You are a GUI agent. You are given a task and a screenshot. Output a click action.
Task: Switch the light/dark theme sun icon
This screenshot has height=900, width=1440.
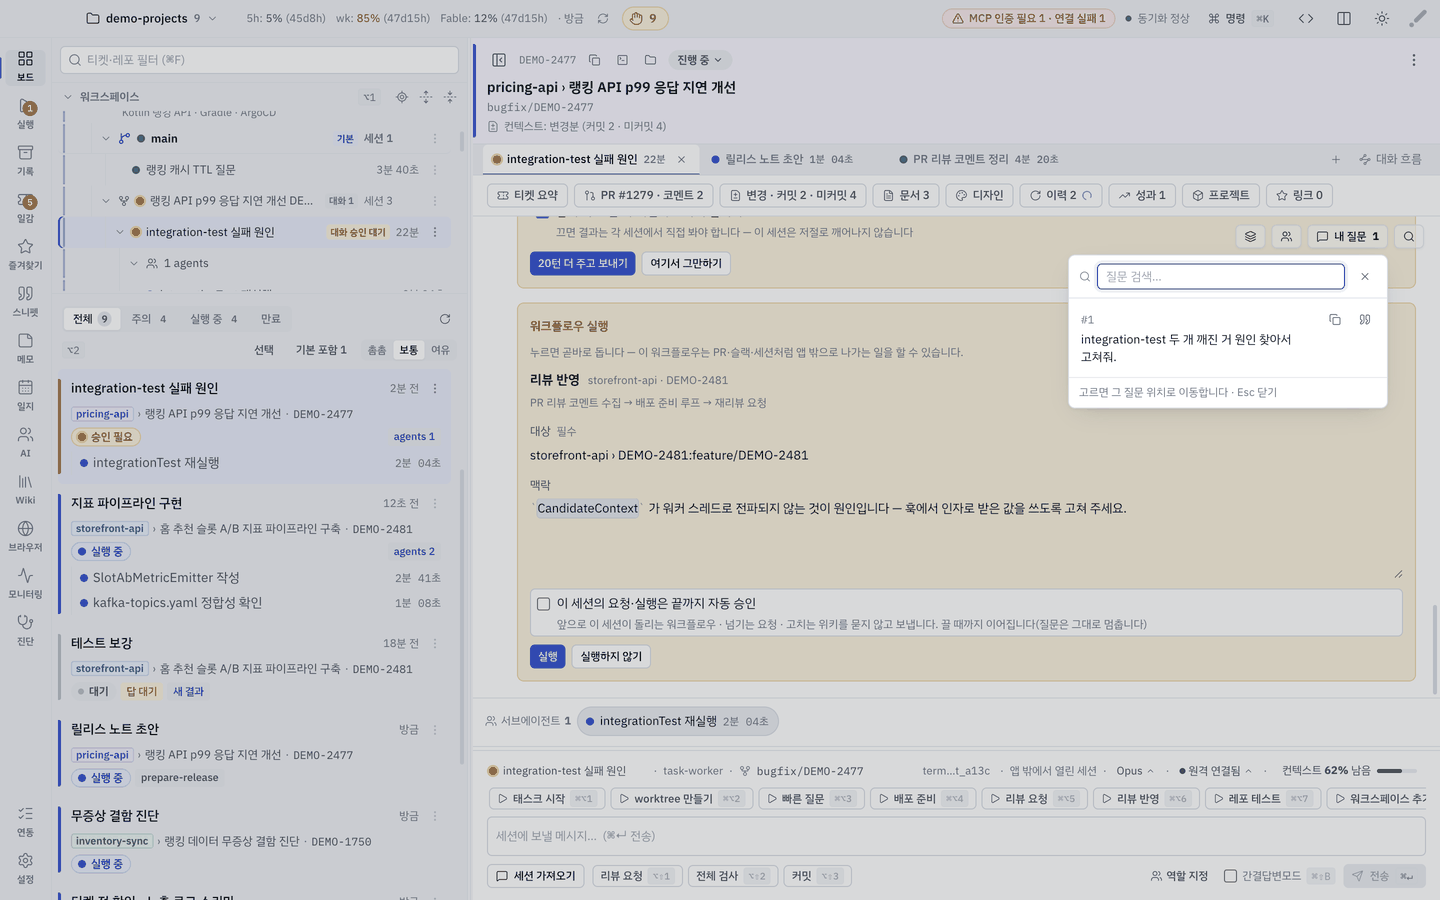(1381, 18)
